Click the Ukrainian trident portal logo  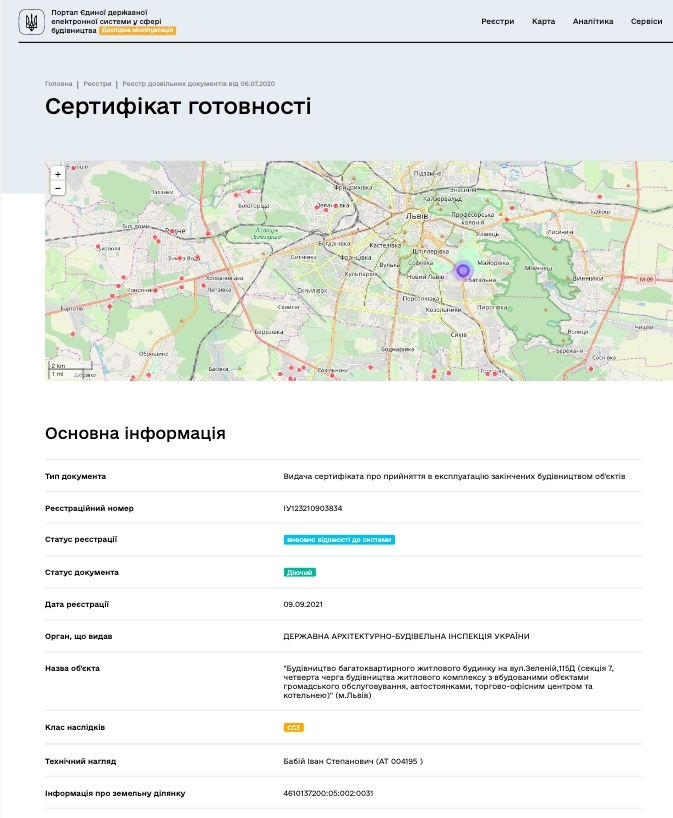(31, 22)
